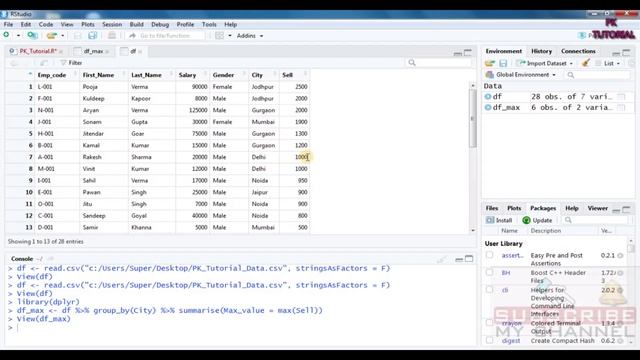Click the data viewer search field
Viewport: 640px width, 360px height.
click(x=439, y=63)
